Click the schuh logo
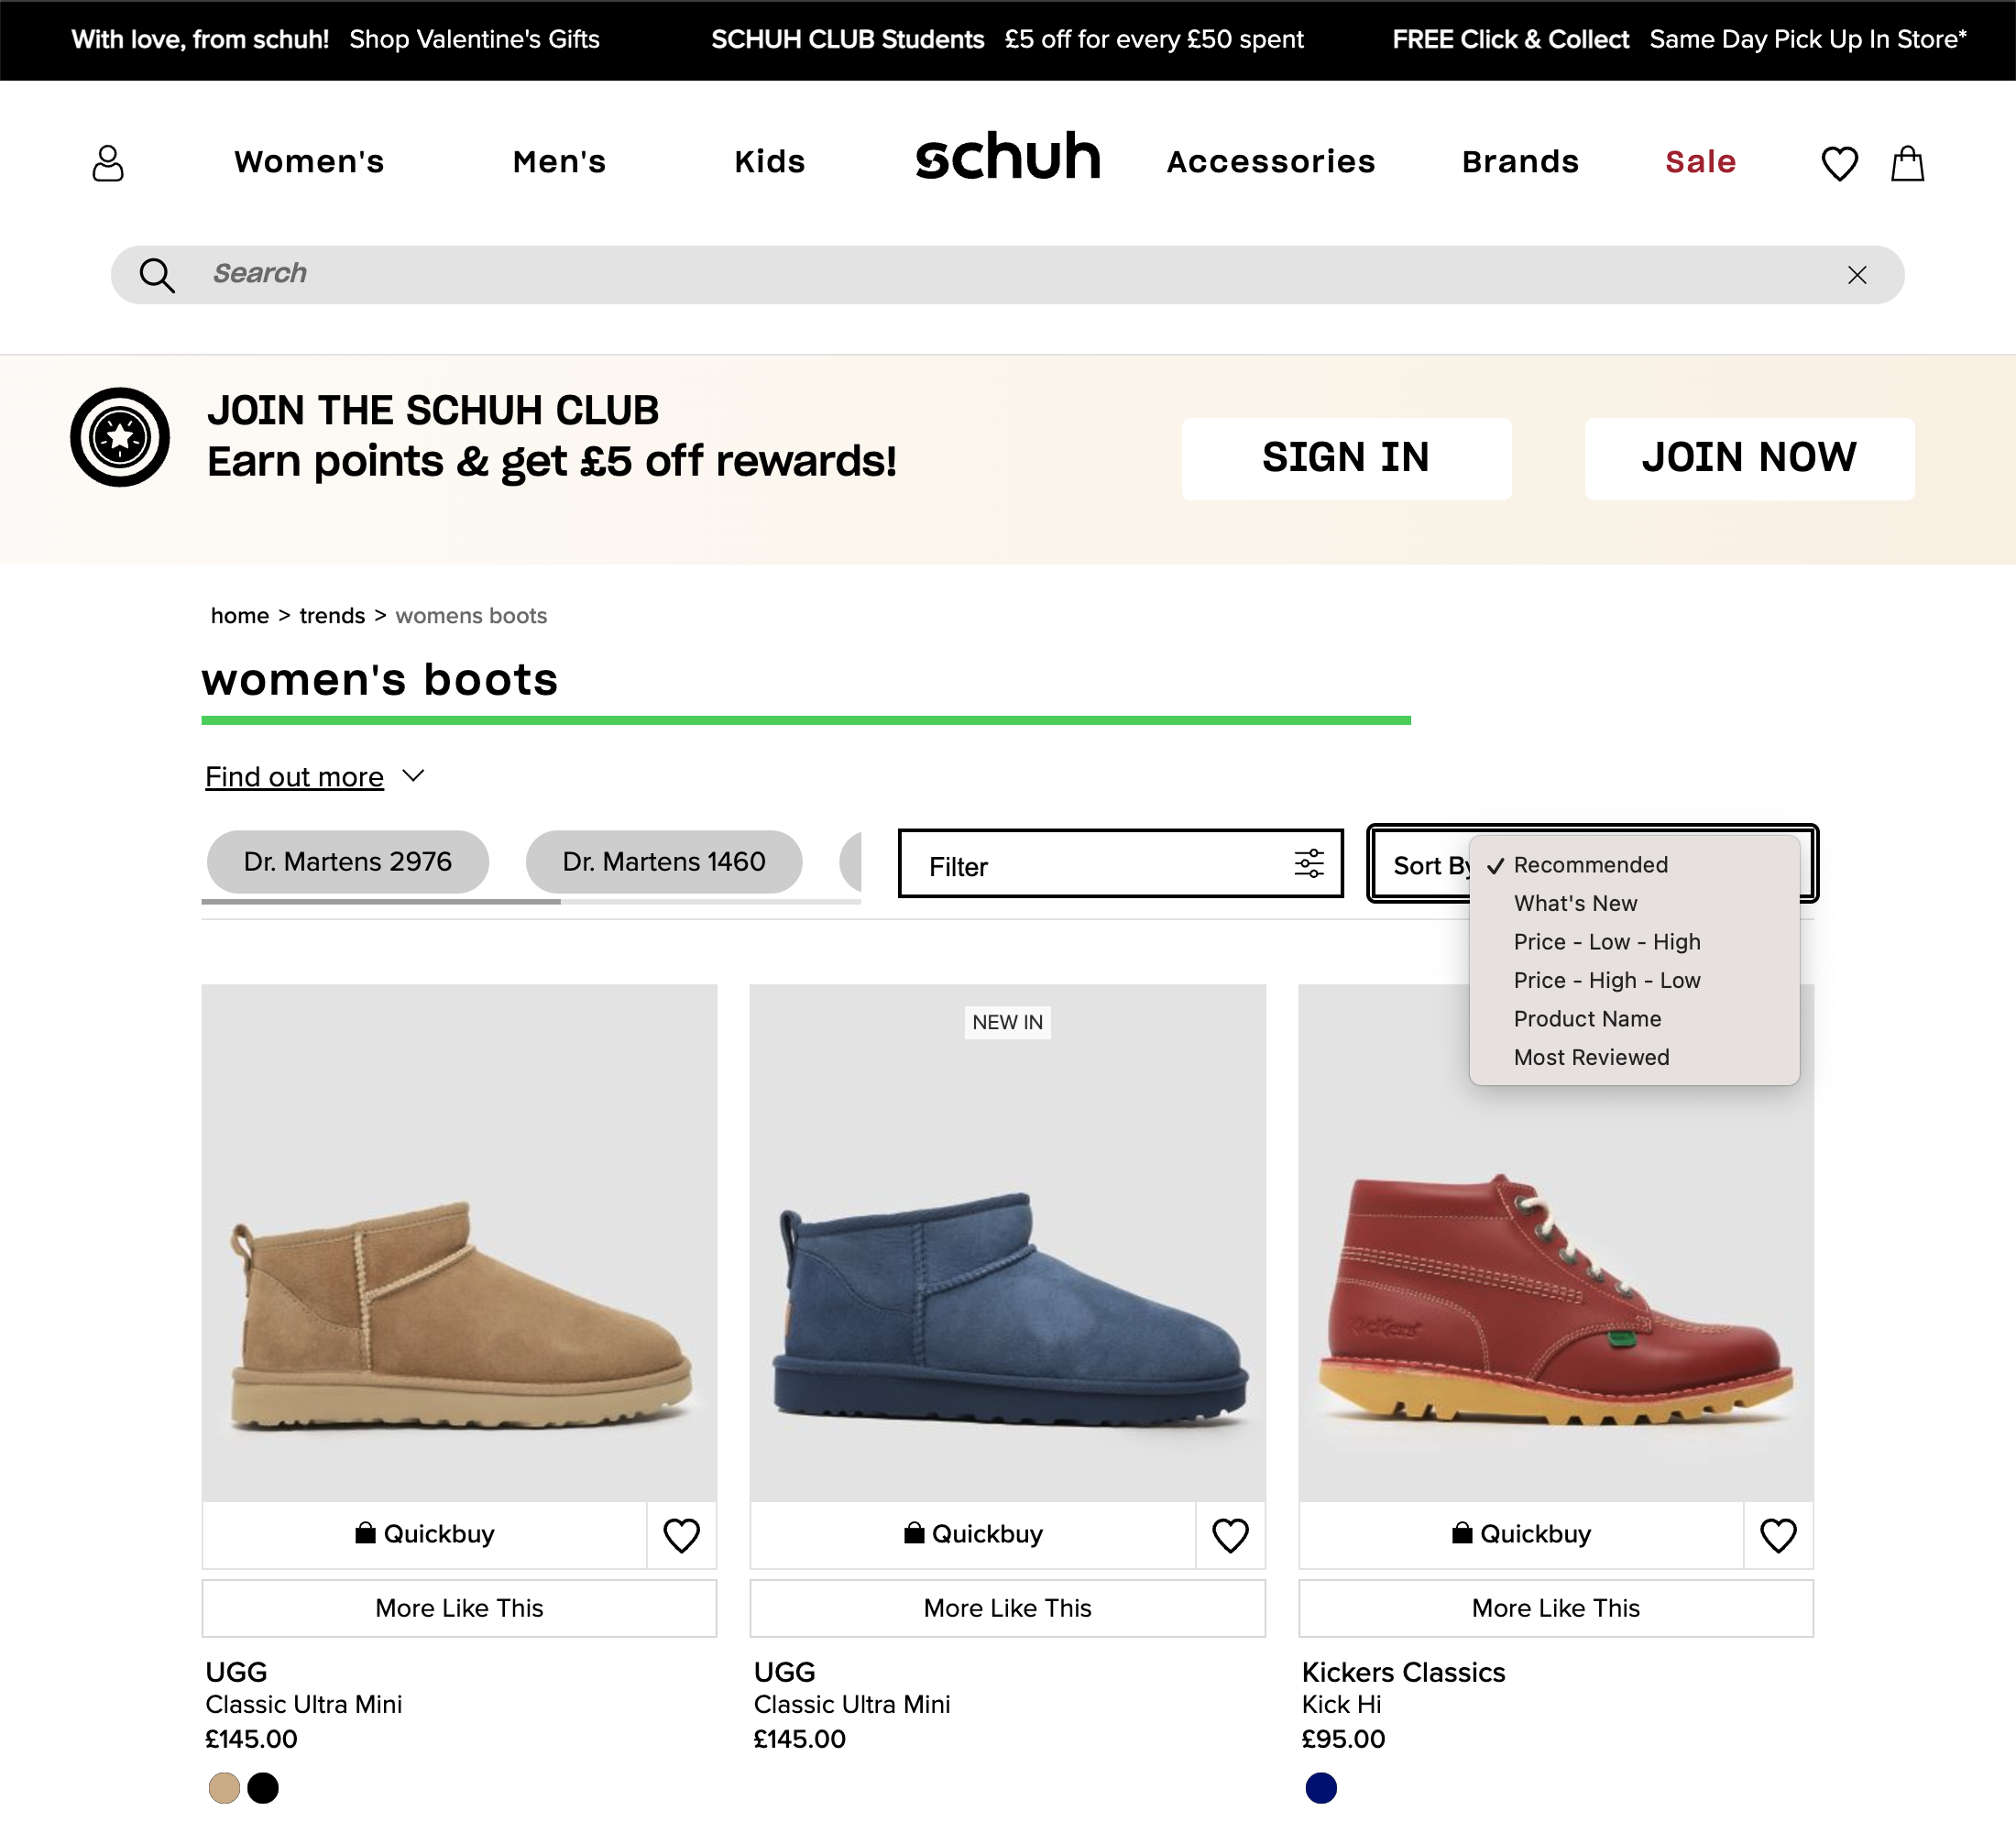 [x=1007, y=158]
